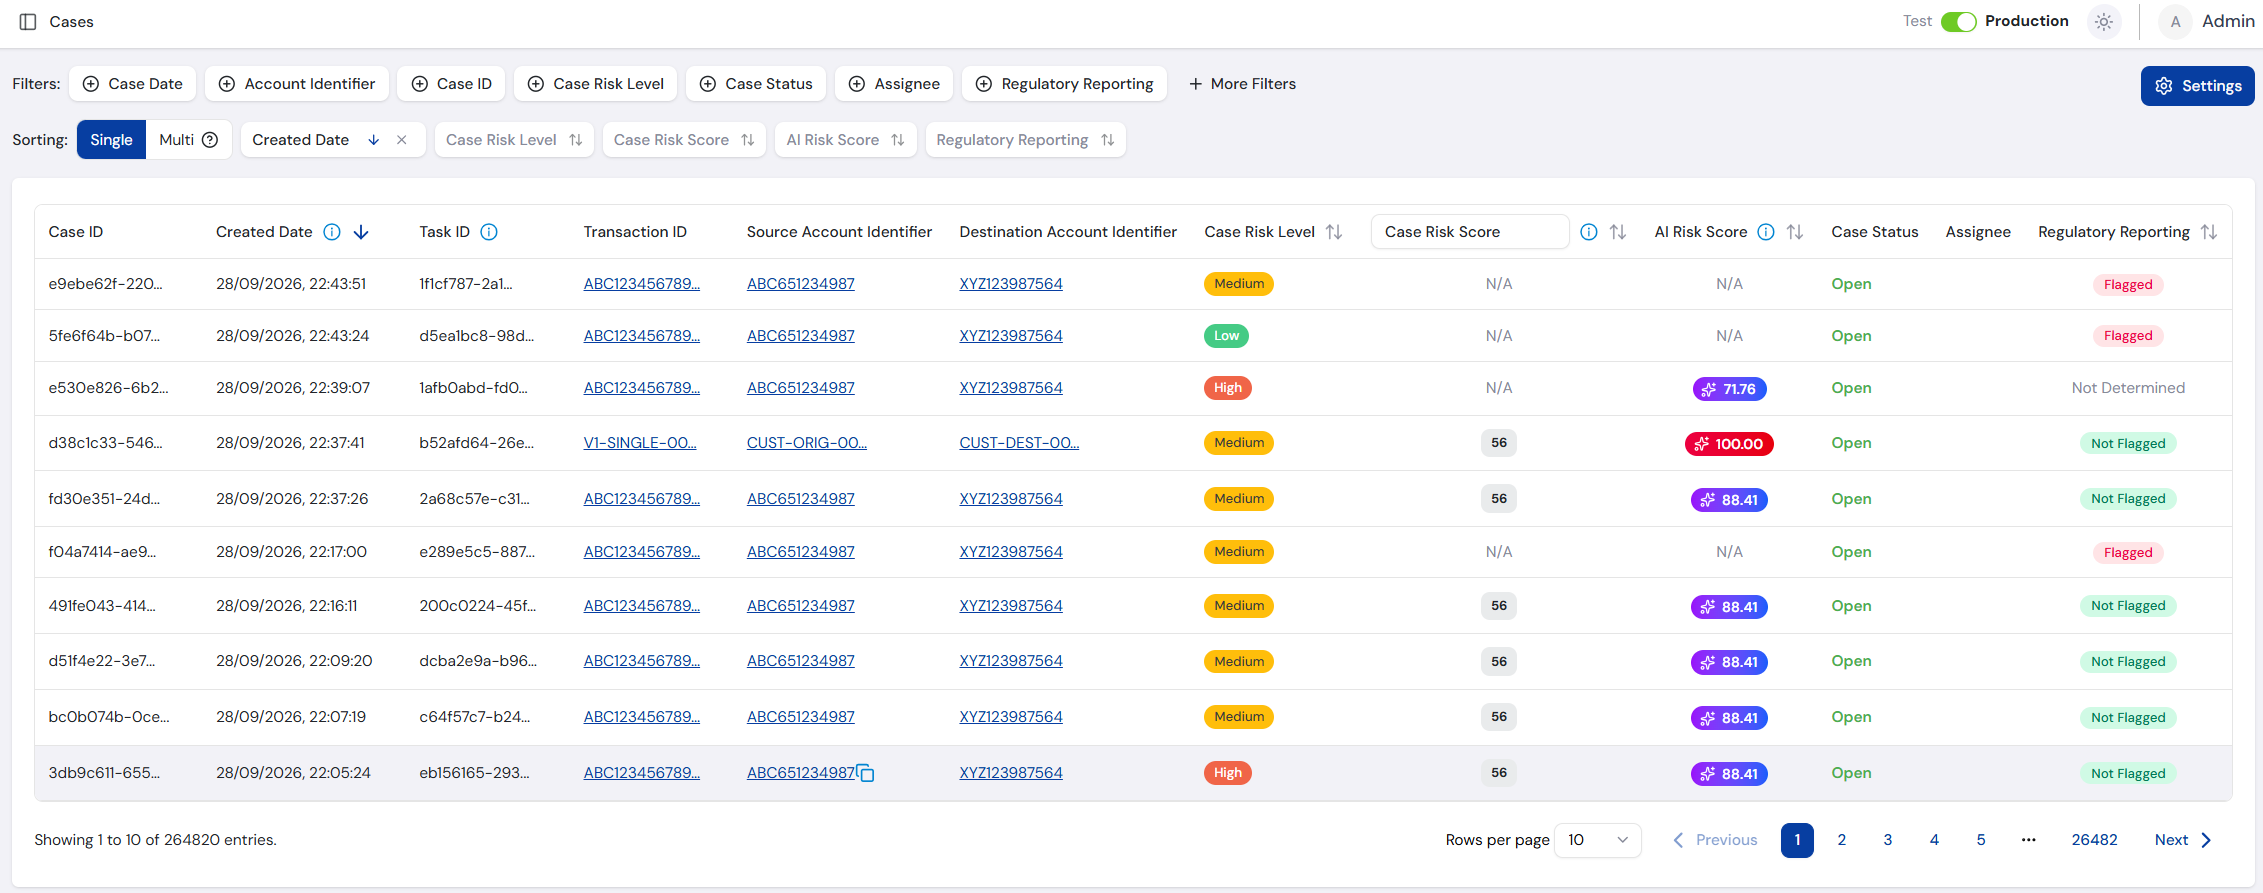The width and height of the screenshot is (2263, 893).
Task: Open destination account CUST-DEST-00... link
Action: pyautogui.click(x=1019, y=443)
